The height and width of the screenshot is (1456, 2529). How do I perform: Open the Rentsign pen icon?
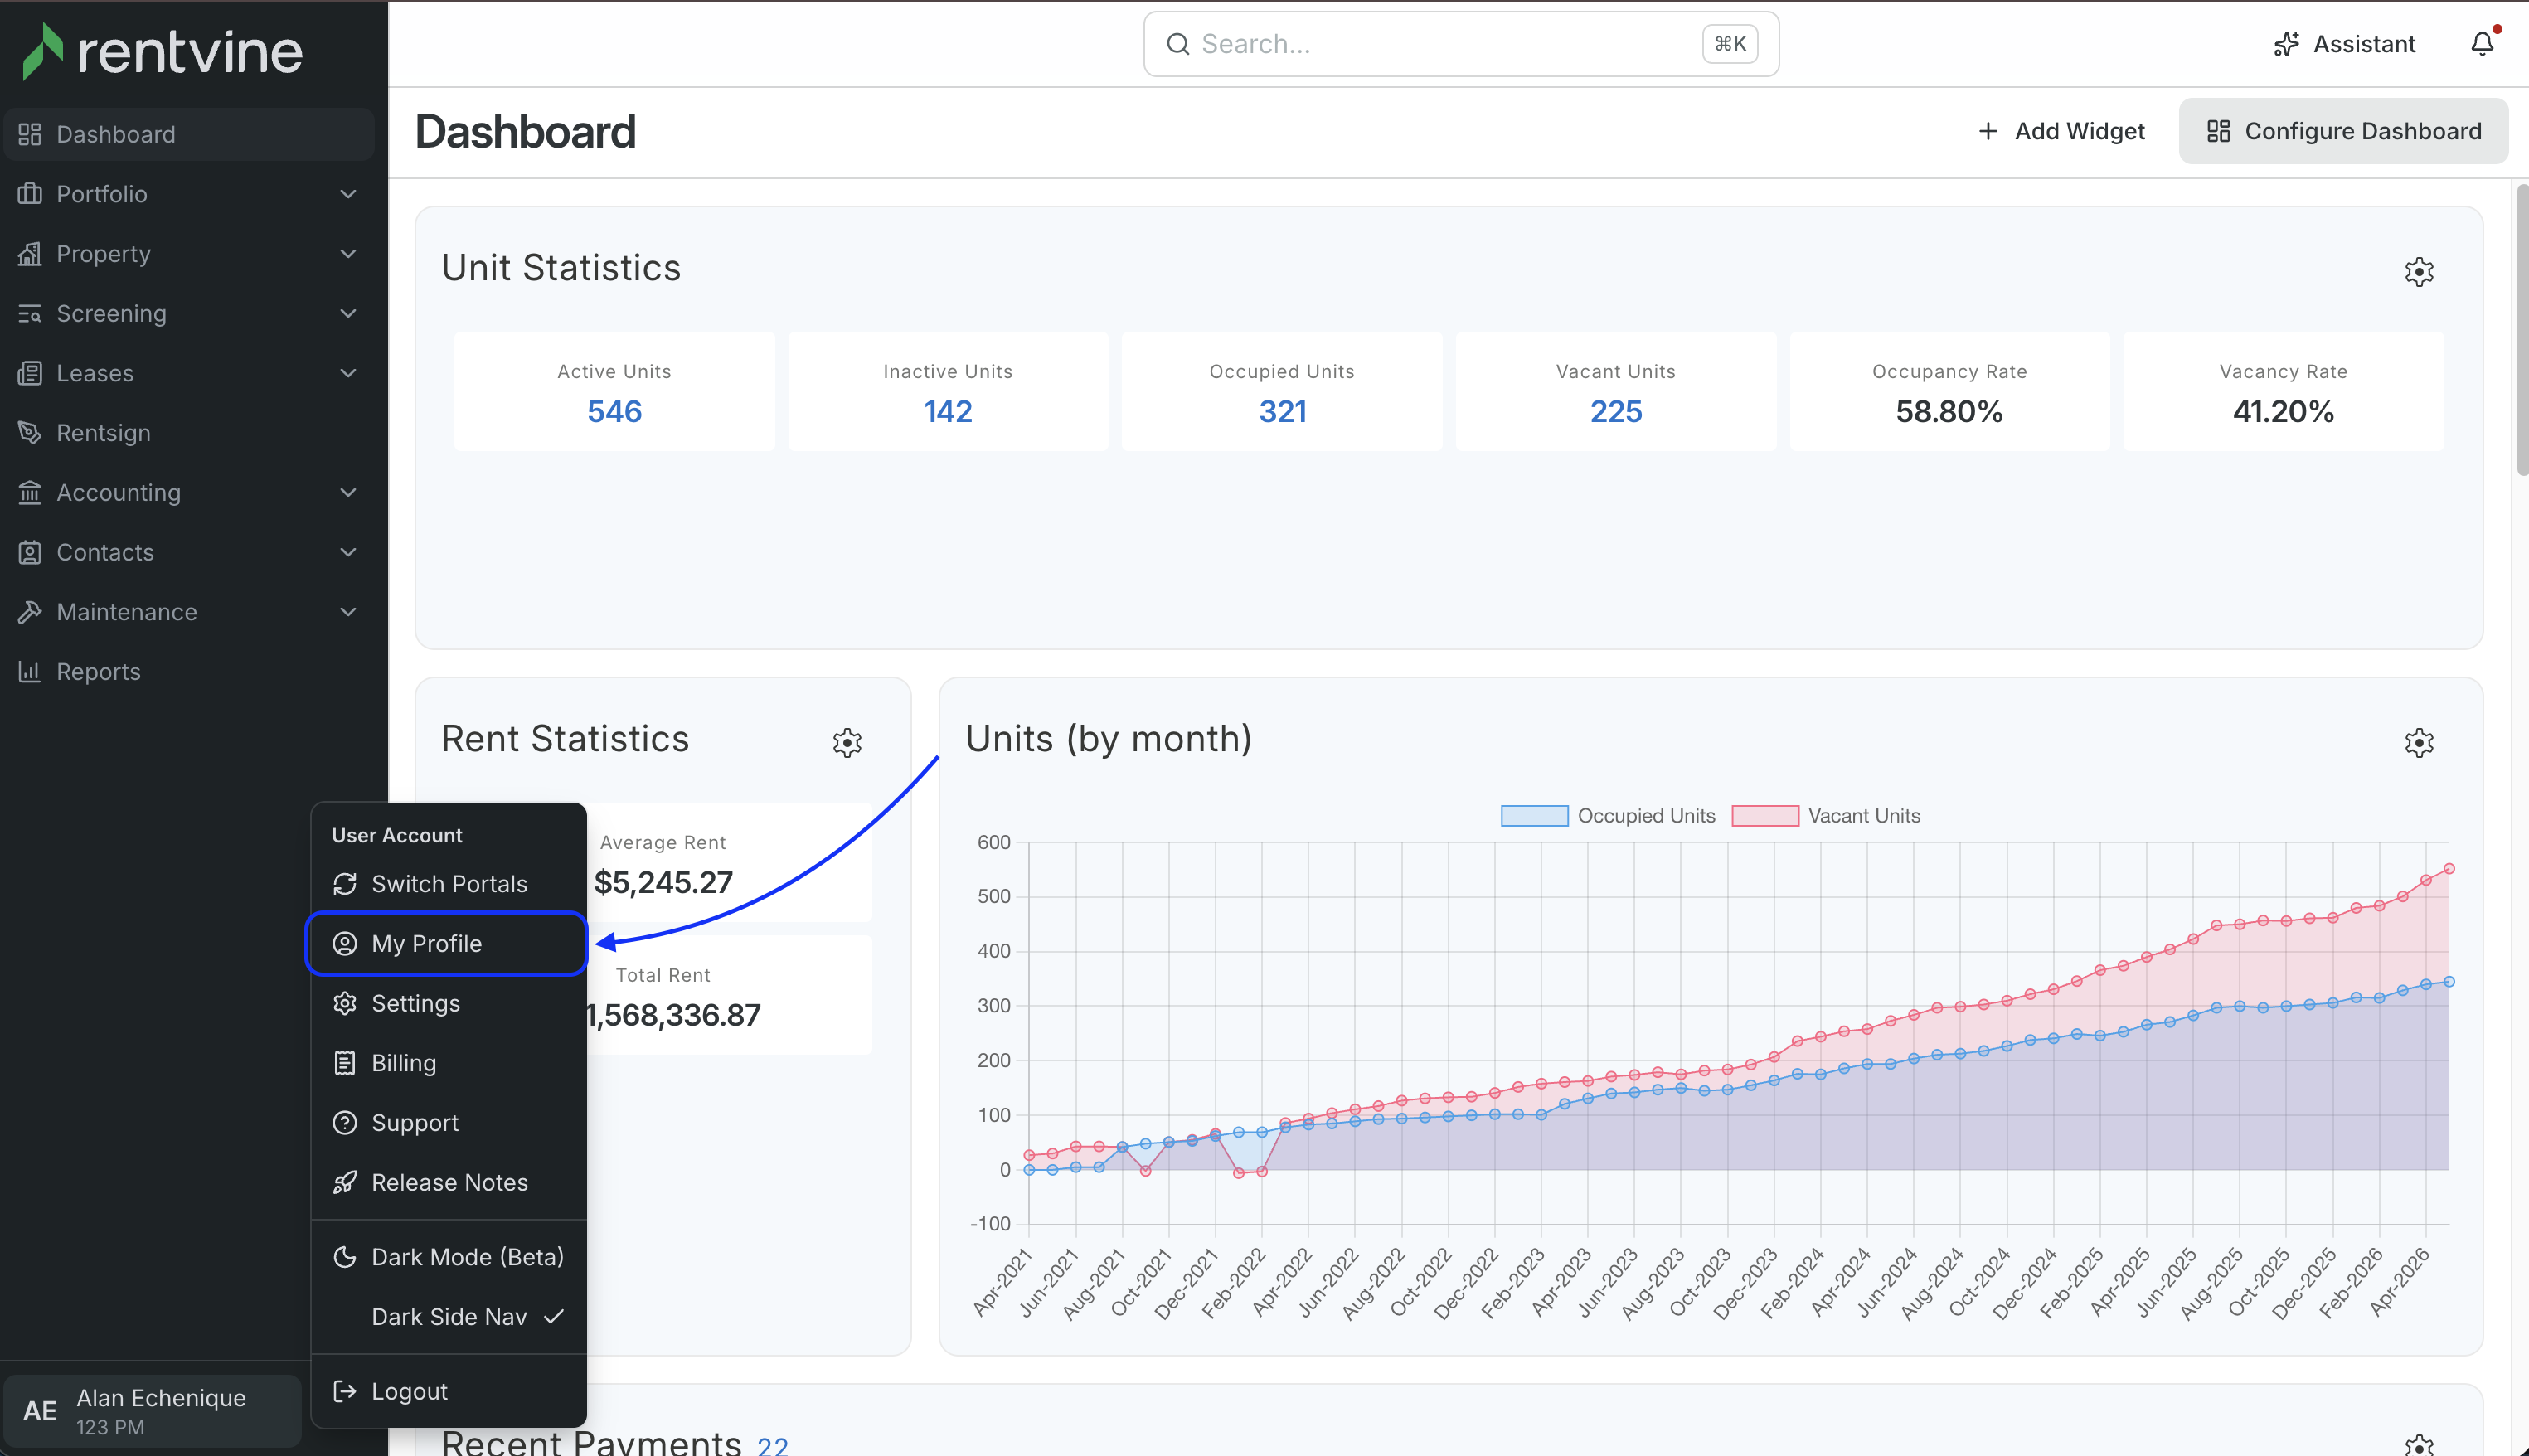tap(30, 432)
